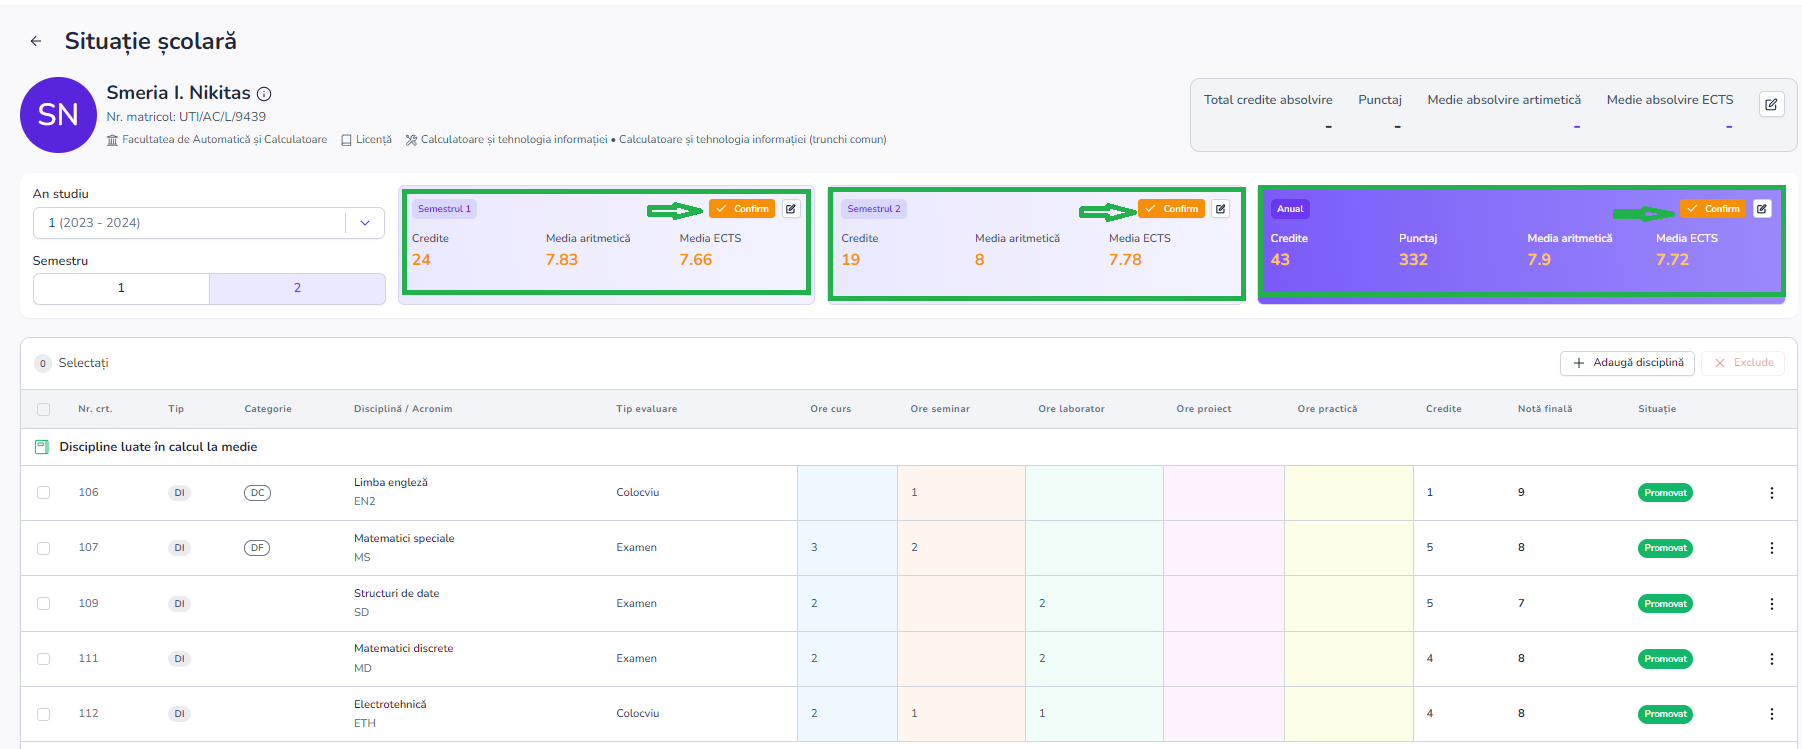Image resolution: width=1802 pixels, height=749 pixels.
Task: Select checkbox for row 106 Limba engleză
Action: pos(43,493)
